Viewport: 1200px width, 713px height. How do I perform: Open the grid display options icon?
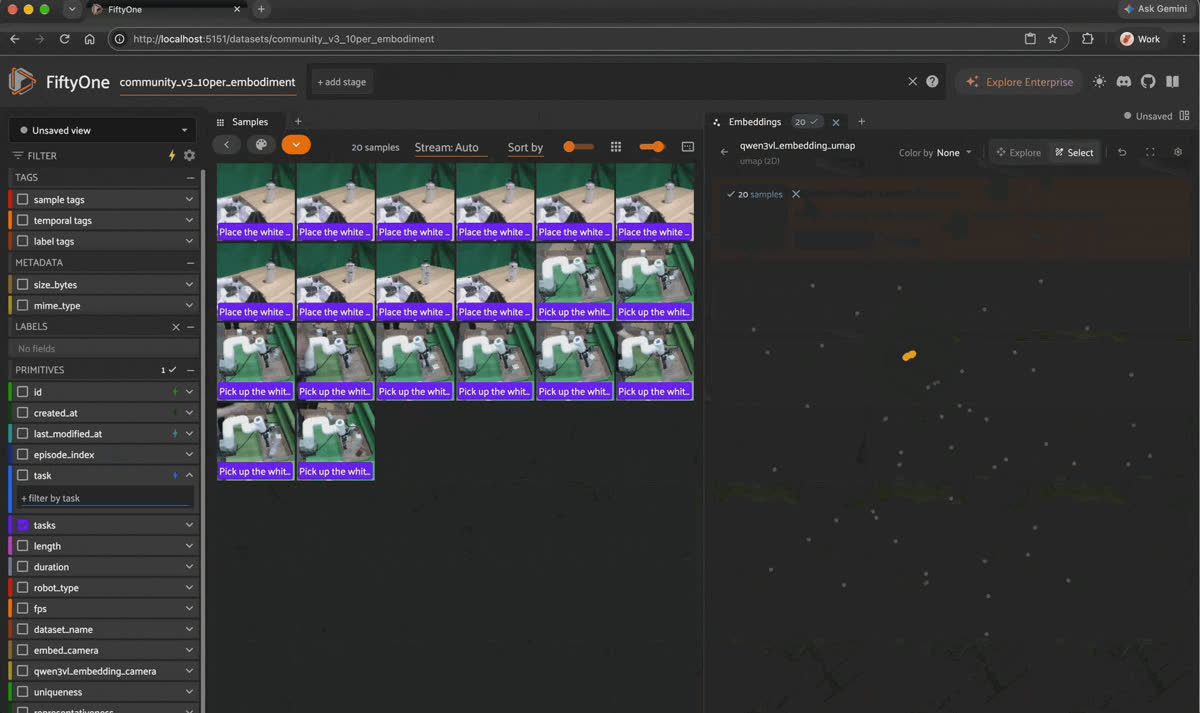click(x=616, y=147)
